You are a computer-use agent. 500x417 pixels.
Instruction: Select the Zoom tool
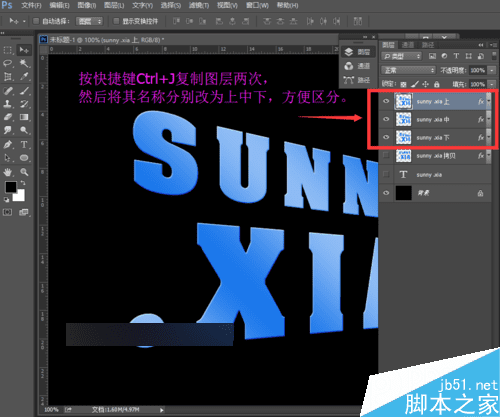click(x=24, y=172)
